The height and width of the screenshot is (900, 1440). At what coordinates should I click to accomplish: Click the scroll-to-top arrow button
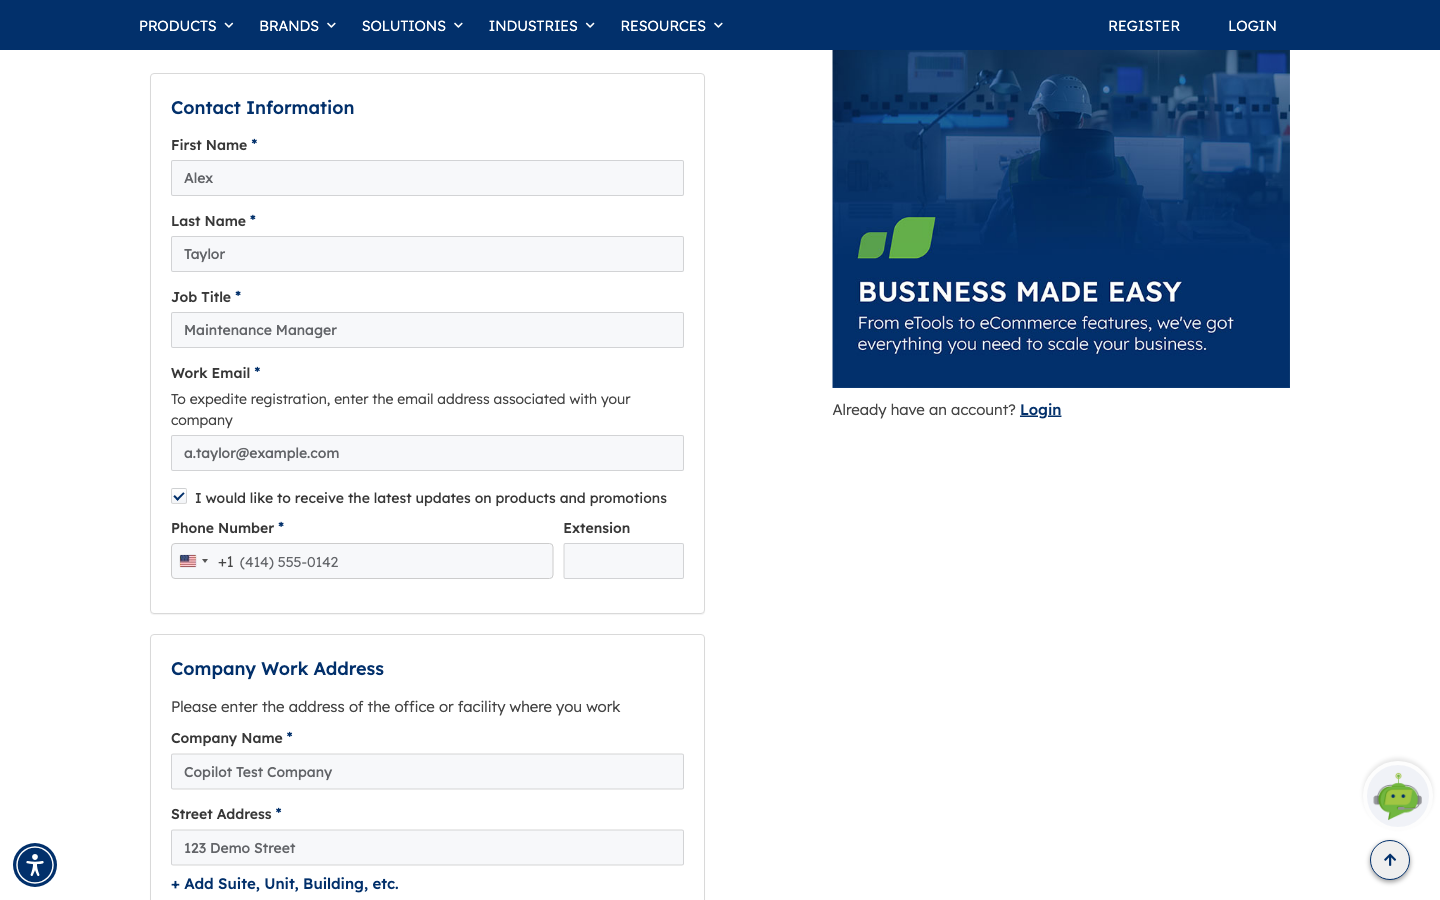pos(1390,860)
